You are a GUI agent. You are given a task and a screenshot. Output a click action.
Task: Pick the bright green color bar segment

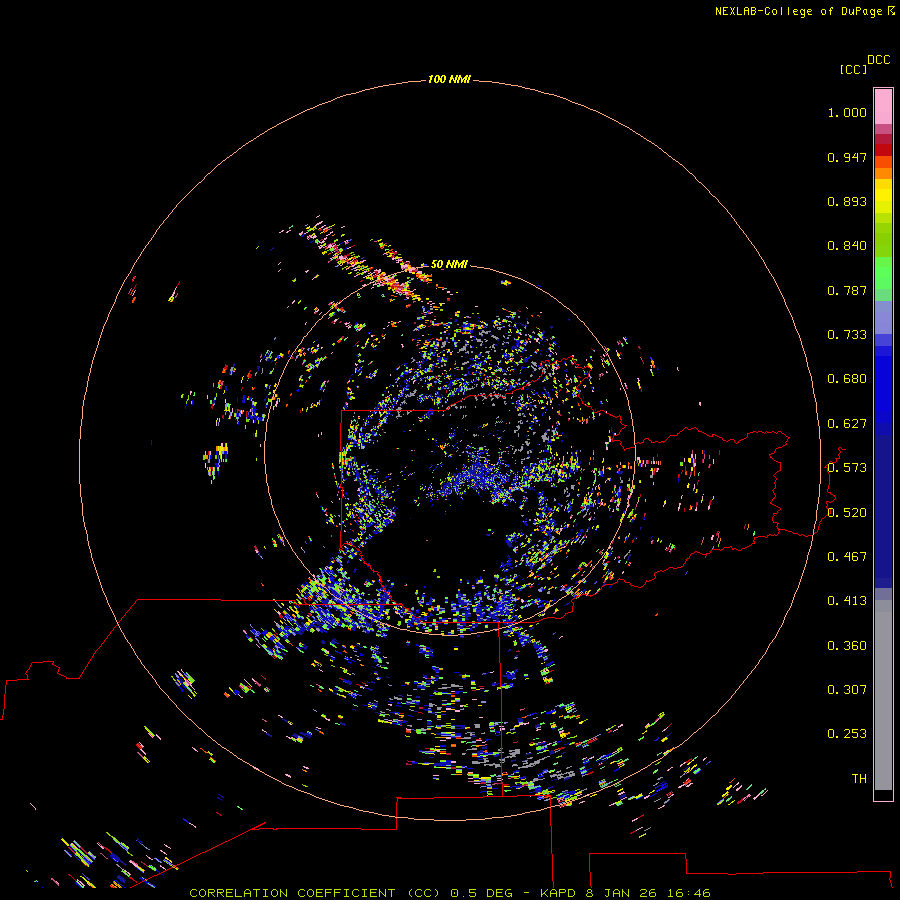[883, 273]
